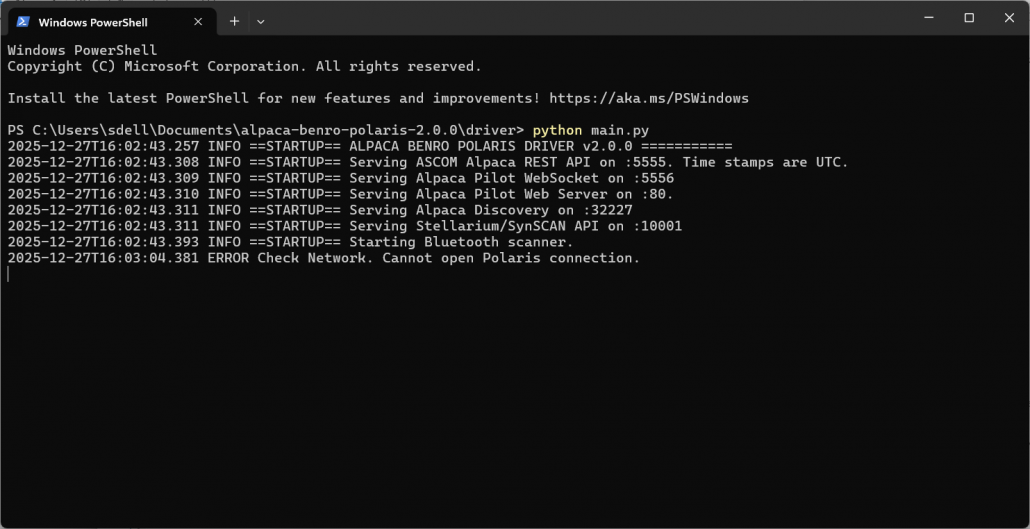
Task: Maximize the terminal window
Action: coord(969,18)
